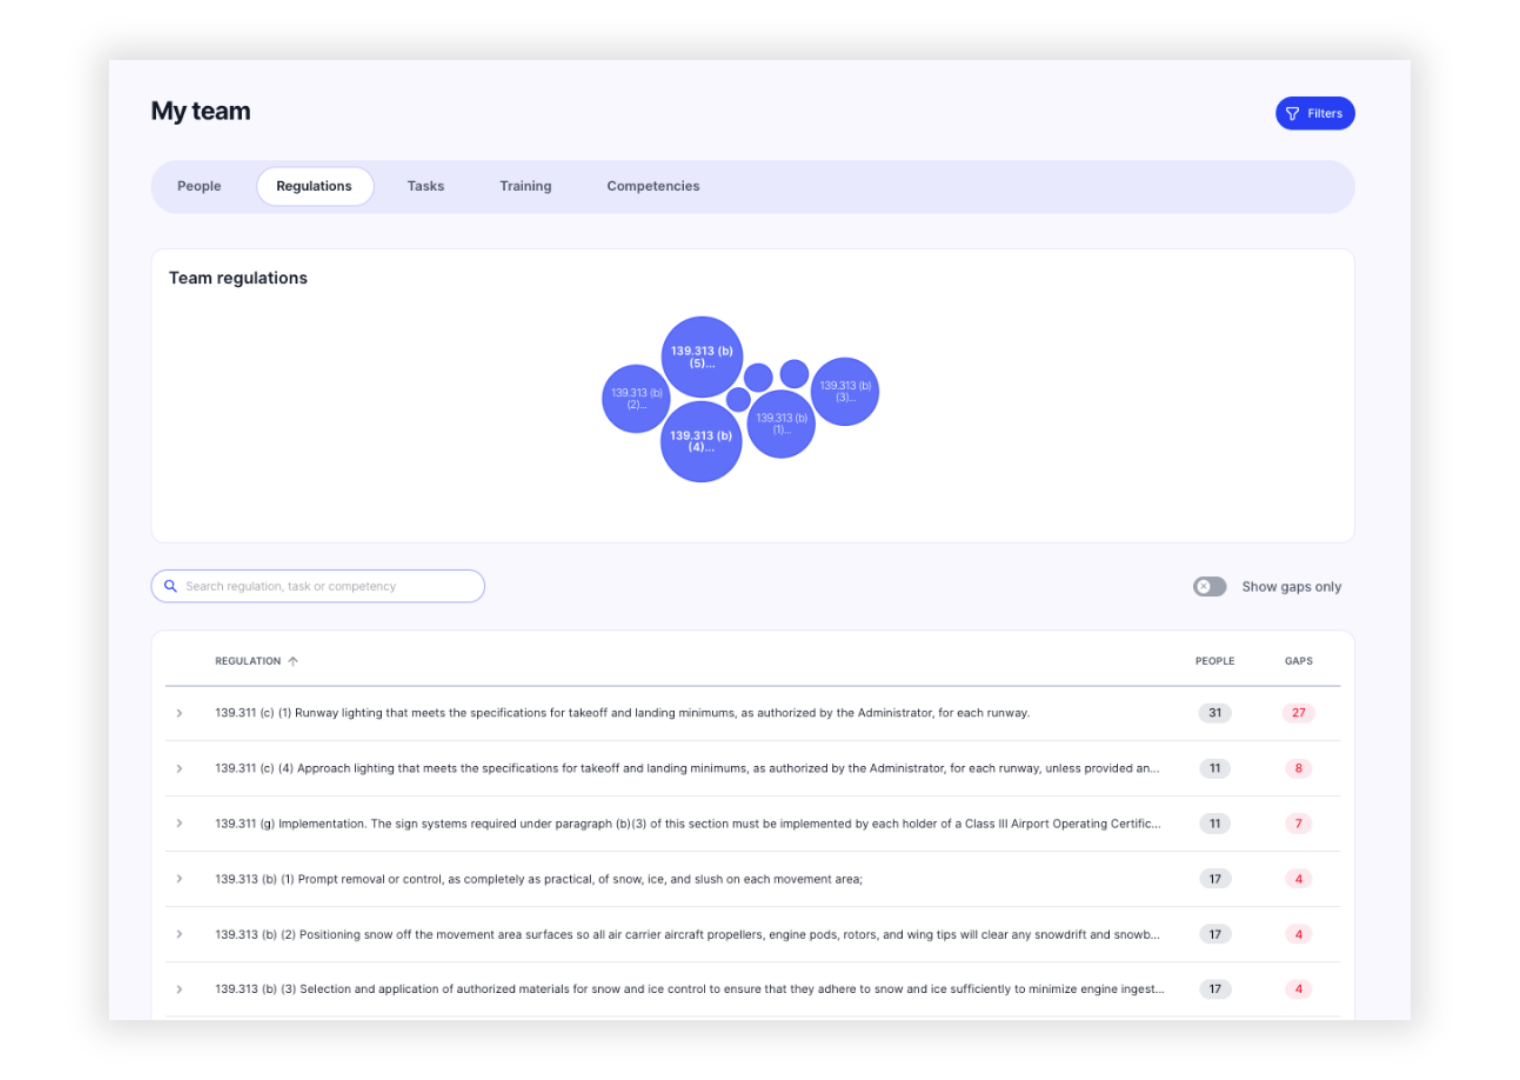The image size is (1520, 1080).
Task: Click the 139.313 (b) (5) bubble
Action: (x=702, y=357)
